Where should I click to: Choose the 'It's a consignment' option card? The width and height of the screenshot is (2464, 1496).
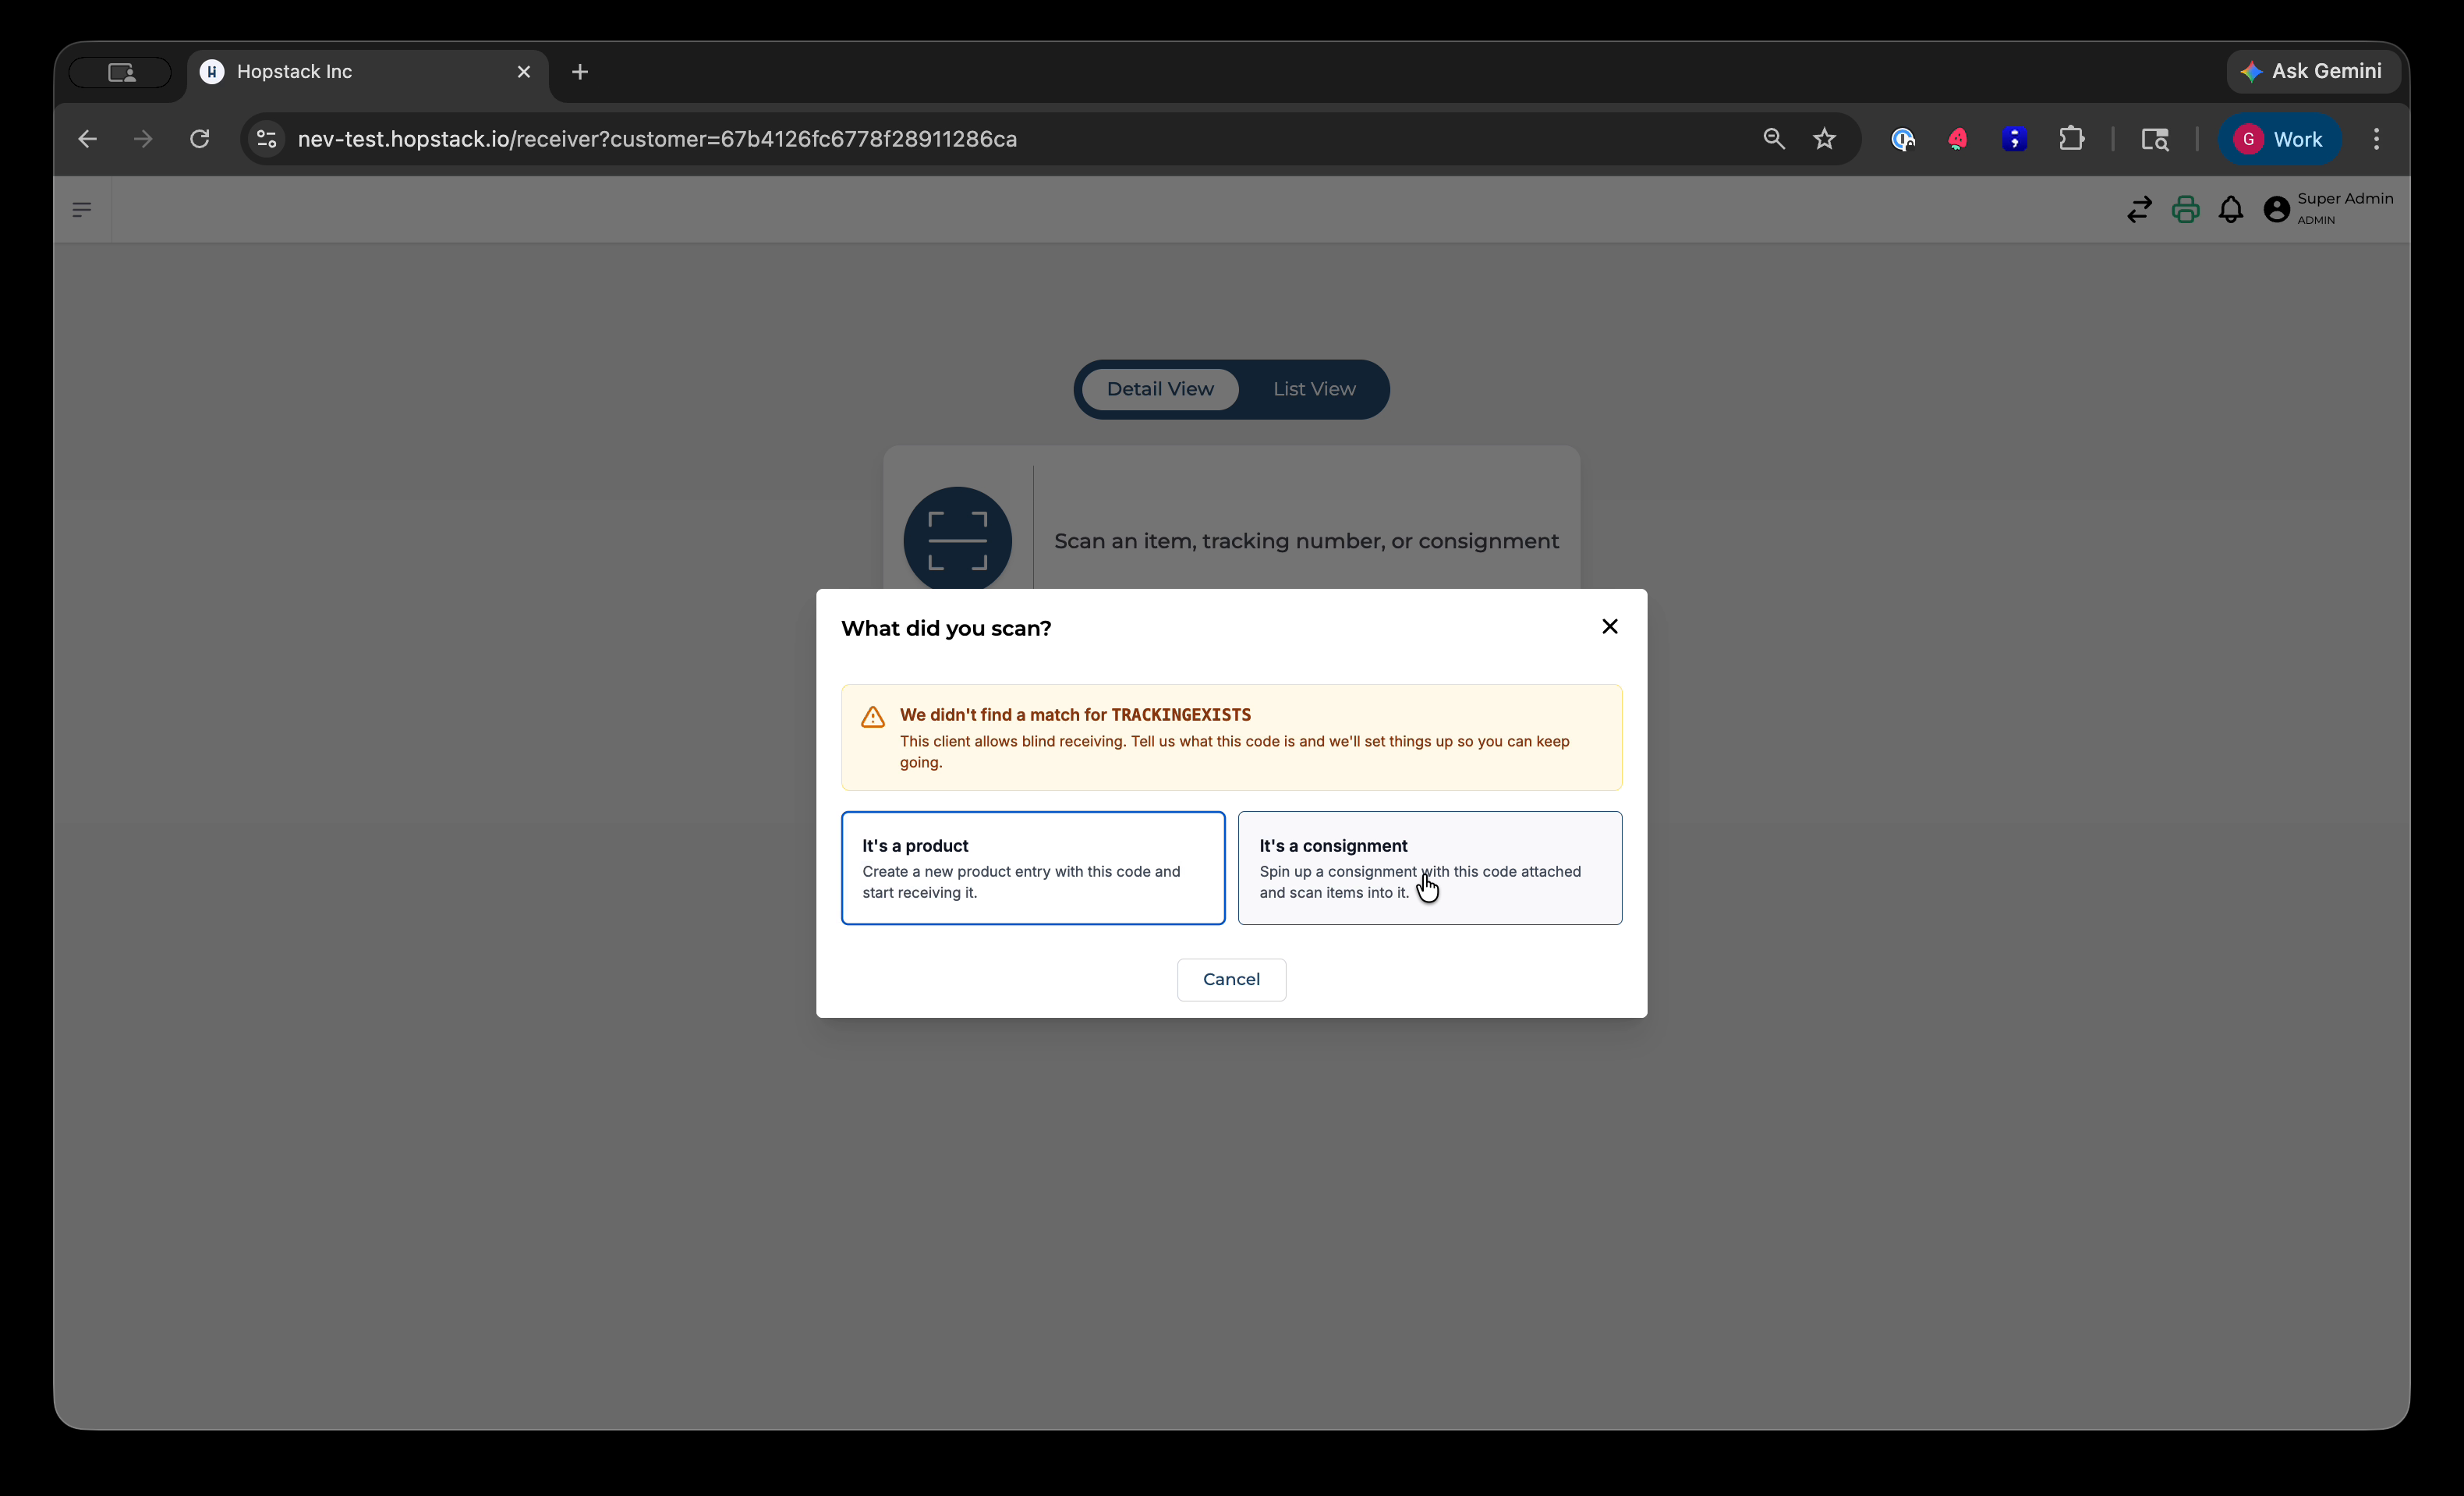(x=1430, y=868)
